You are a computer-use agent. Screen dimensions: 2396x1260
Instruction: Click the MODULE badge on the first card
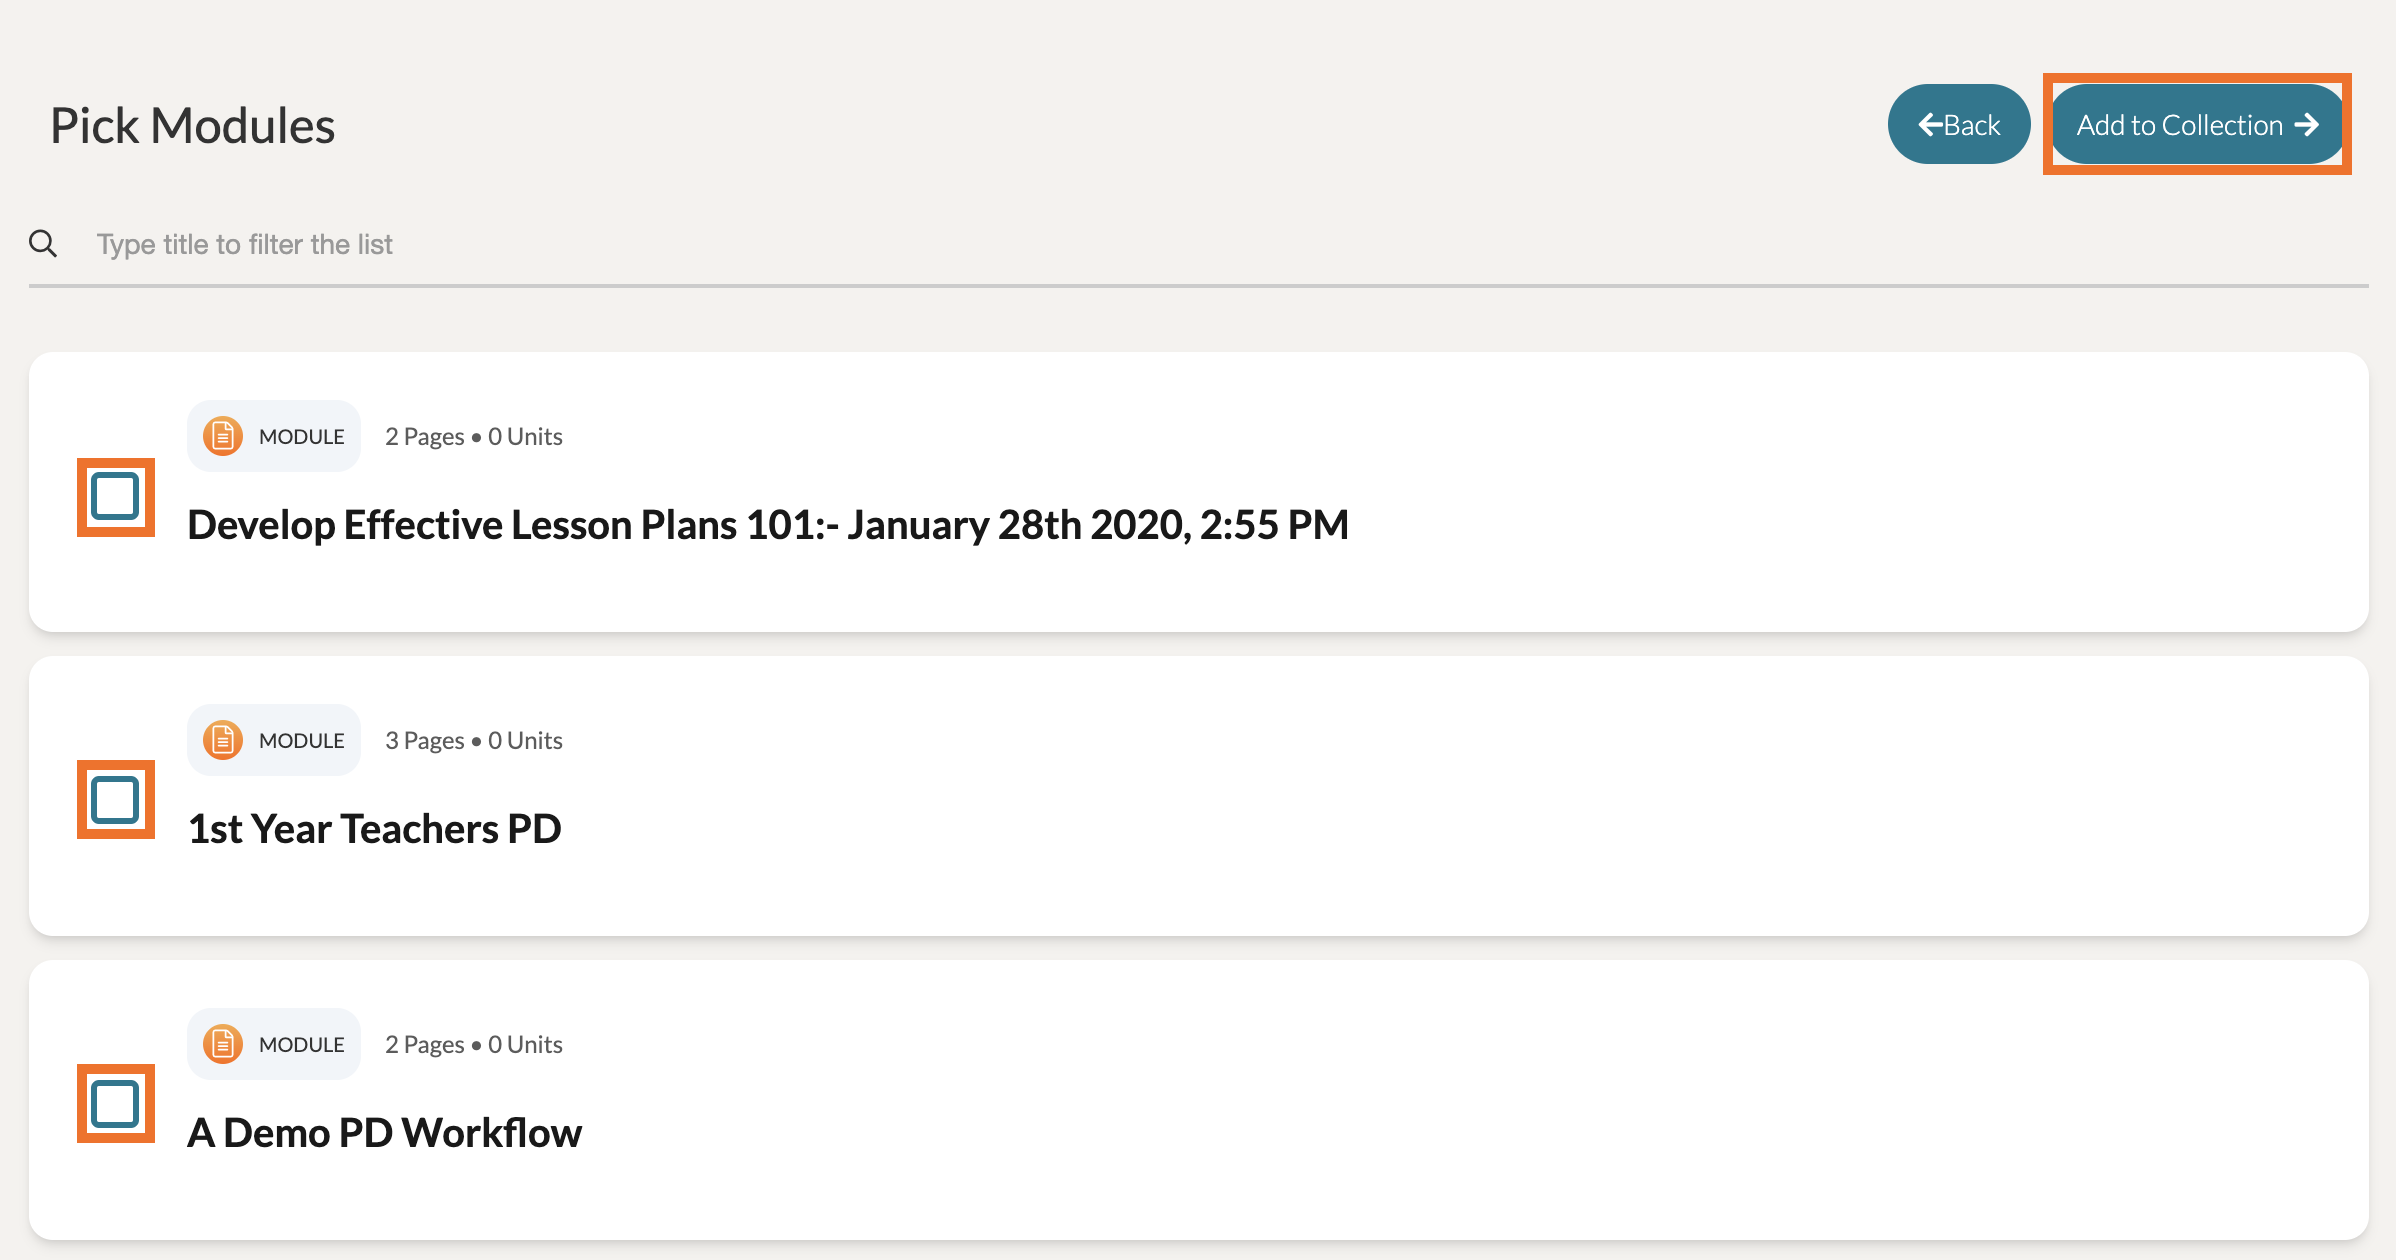(x=274, y=436)
